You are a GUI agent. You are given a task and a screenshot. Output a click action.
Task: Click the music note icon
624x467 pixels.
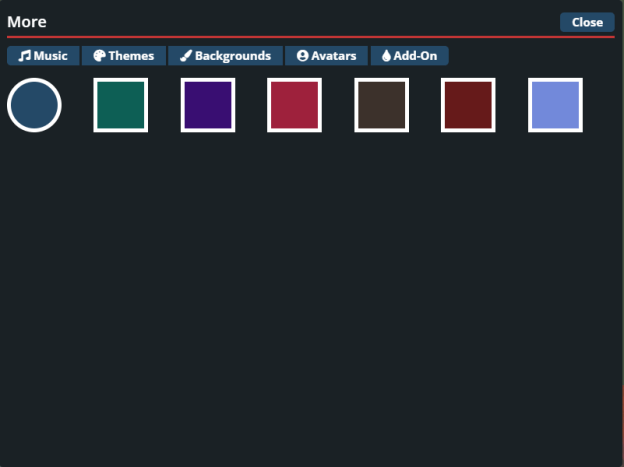click(x=25, y=56)
